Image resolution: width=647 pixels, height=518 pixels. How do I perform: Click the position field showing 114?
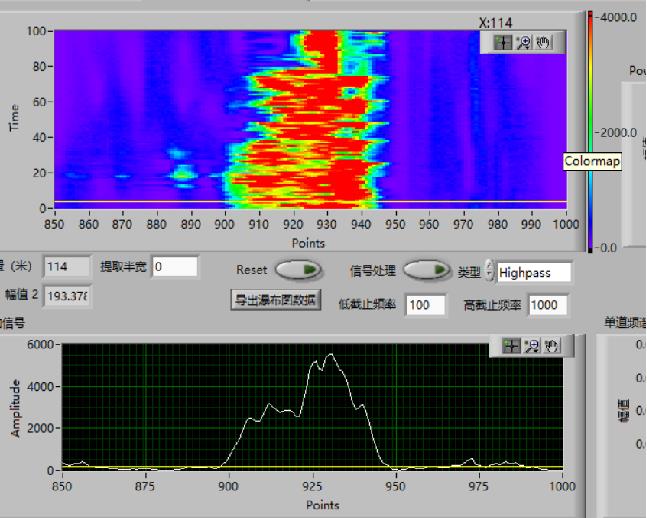(x=67, y=267)
